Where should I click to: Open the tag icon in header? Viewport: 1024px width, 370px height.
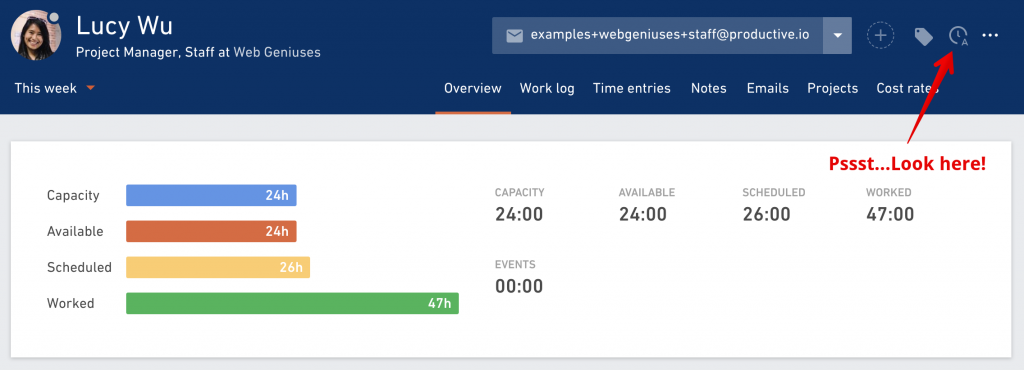[x=923, y=37]
